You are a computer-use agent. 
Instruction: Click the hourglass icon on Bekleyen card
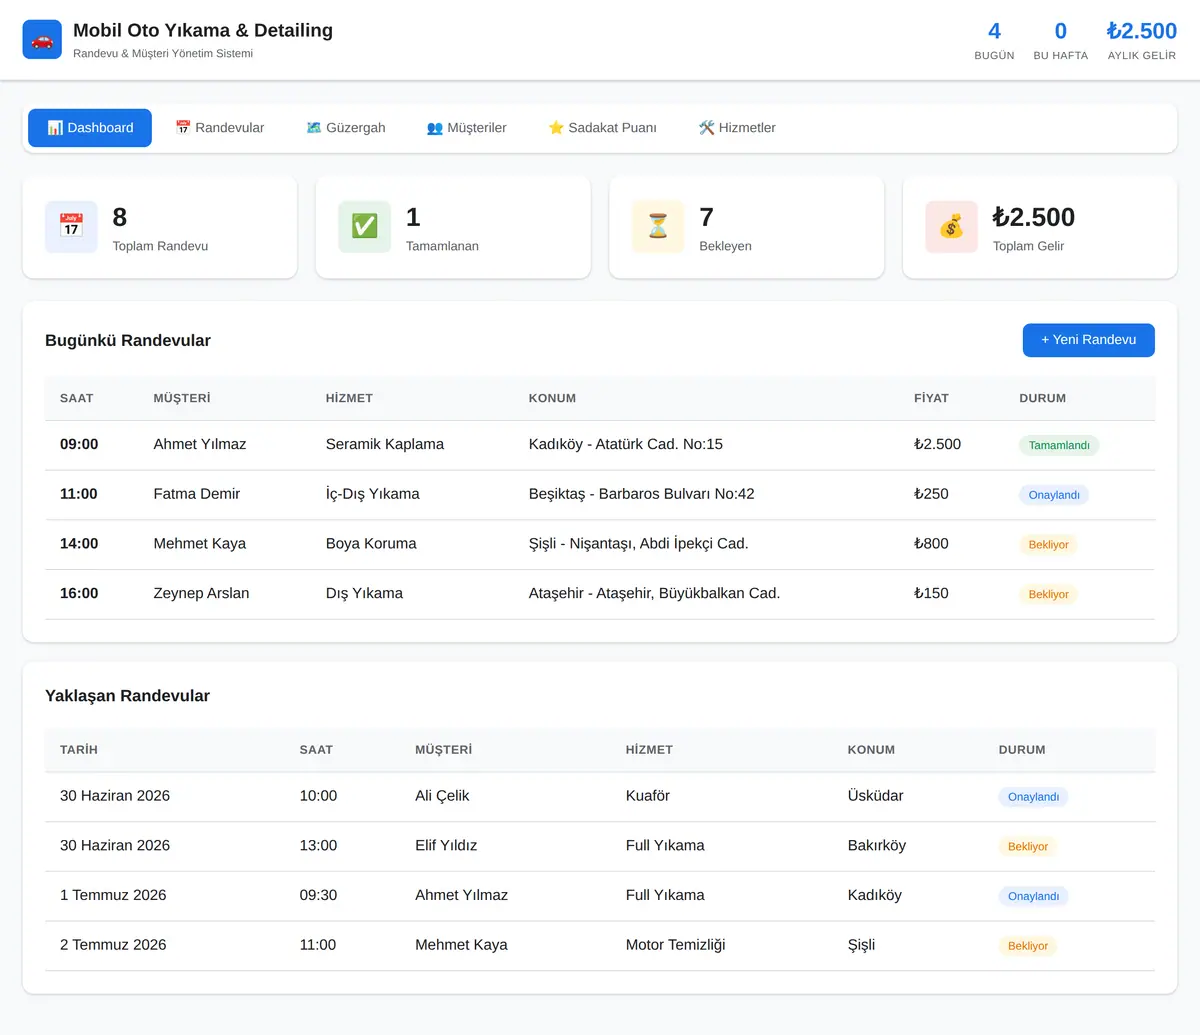[658, 227]
